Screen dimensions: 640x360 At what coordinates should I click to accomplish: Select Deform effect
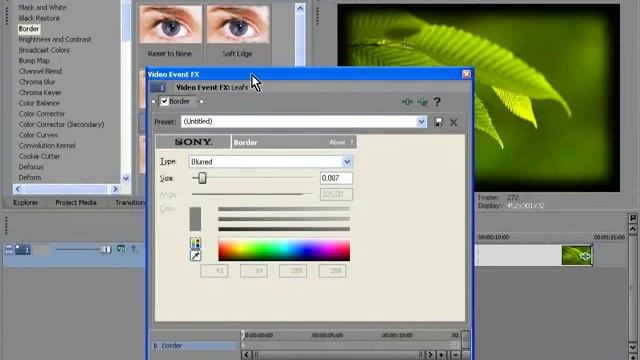pyautogui.click(x=30, y=178)
